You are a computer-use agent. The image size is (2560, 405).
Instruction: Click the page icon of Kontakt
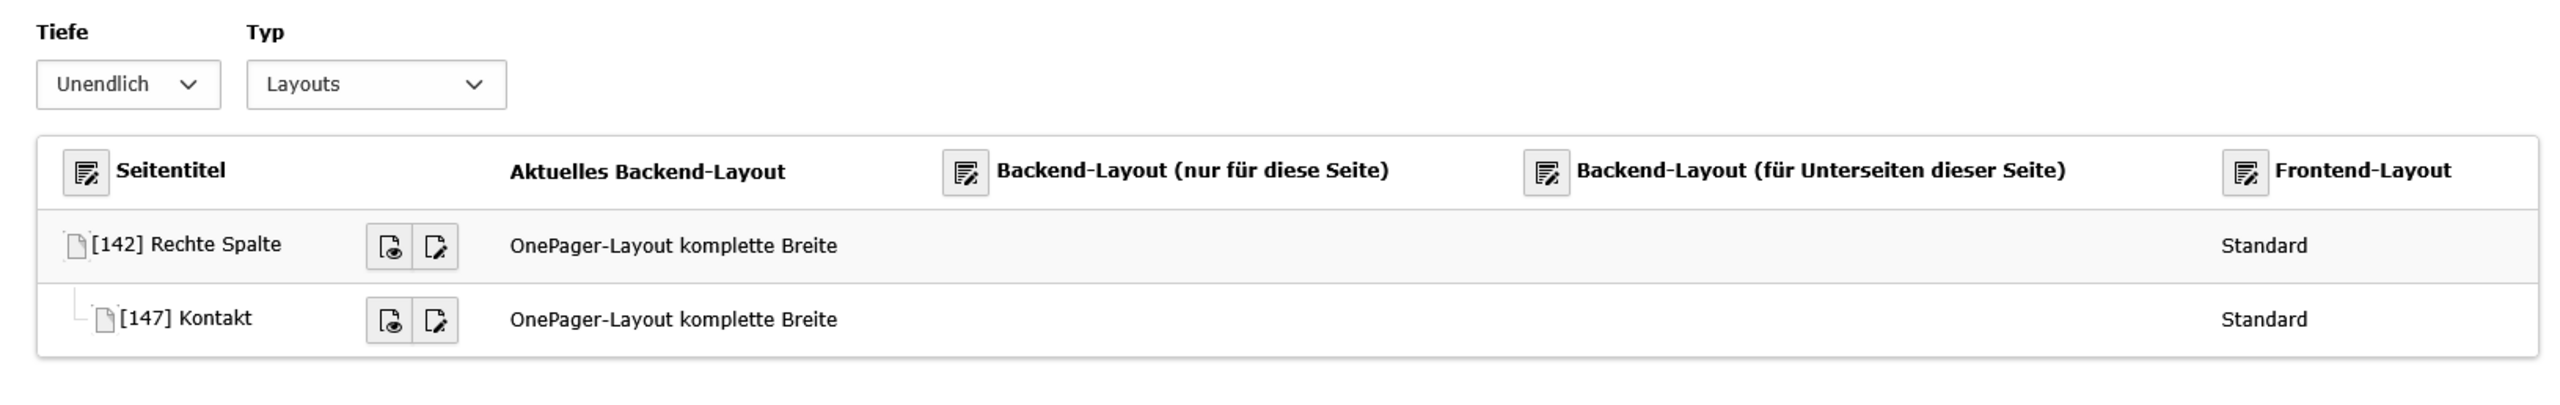104,319
